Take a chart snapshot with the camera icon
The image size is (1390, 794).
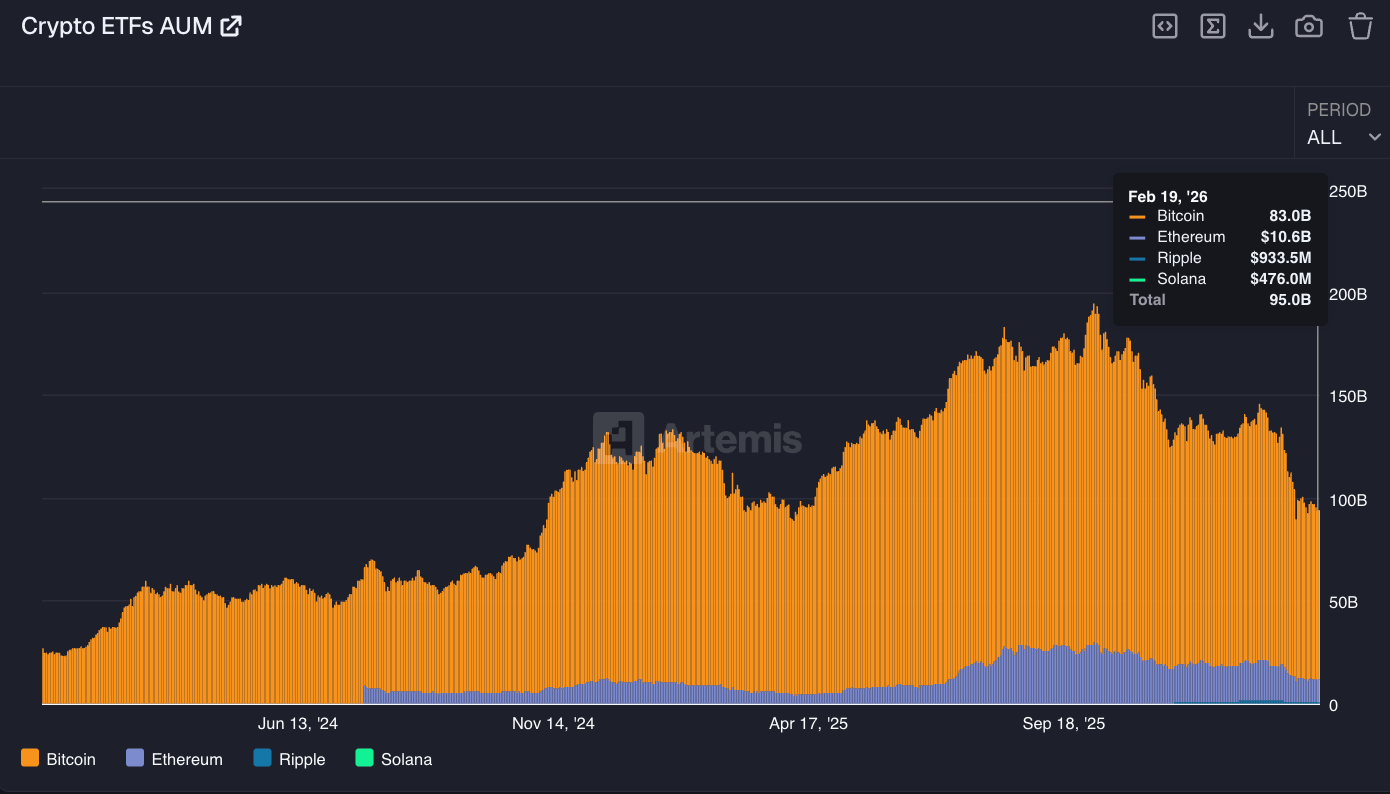[1309, 26]
